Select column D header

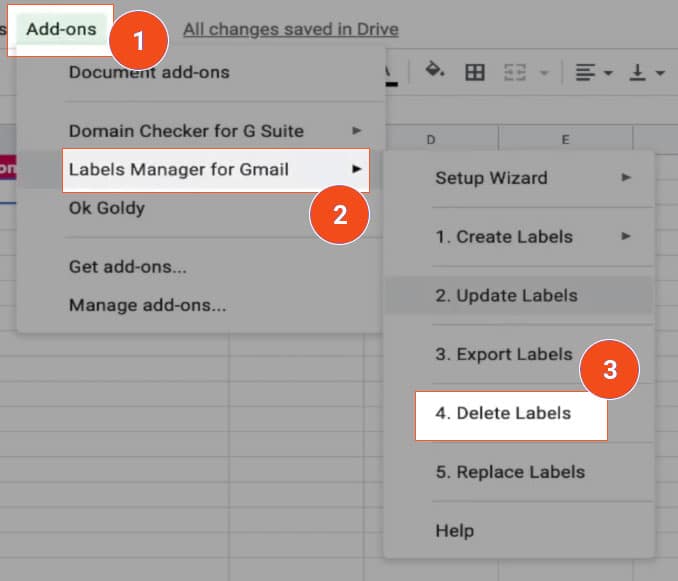point(441,139)
